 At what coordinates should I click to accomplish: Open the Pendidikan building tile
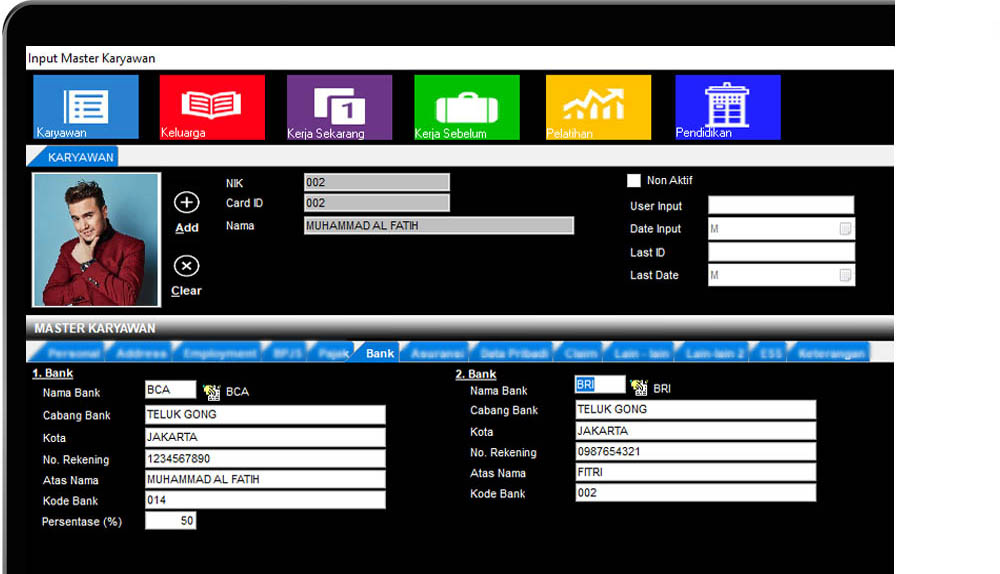[727, 107]
